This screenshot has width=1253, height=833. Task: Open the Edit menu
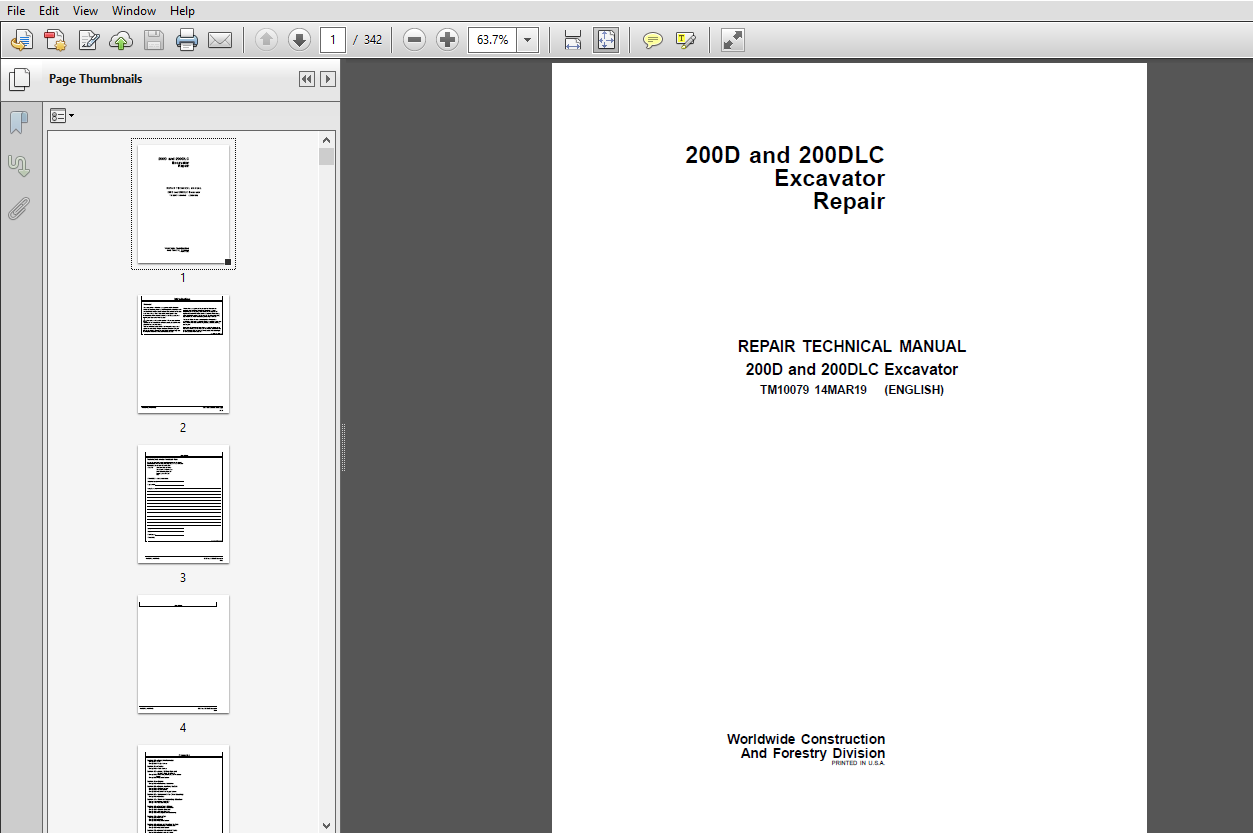[49, 10]
